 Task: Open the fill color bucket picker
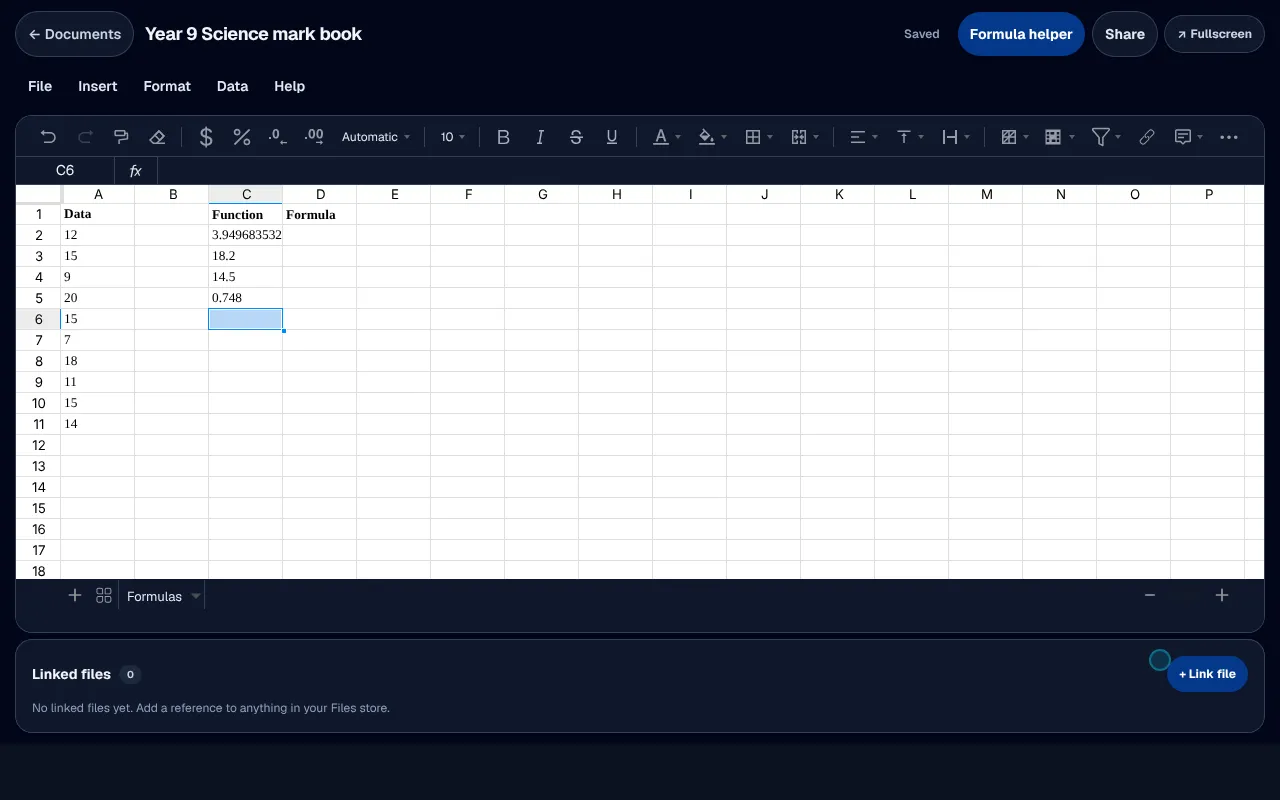pyautogui.click(x=712, y=137)
